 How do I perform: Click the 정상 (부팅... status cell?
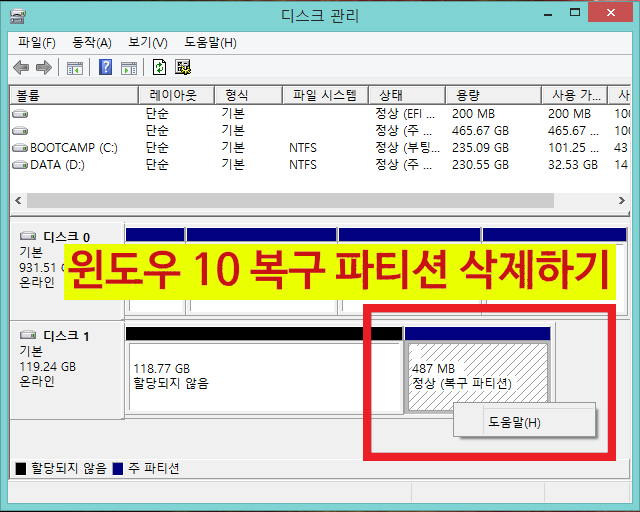407,148
